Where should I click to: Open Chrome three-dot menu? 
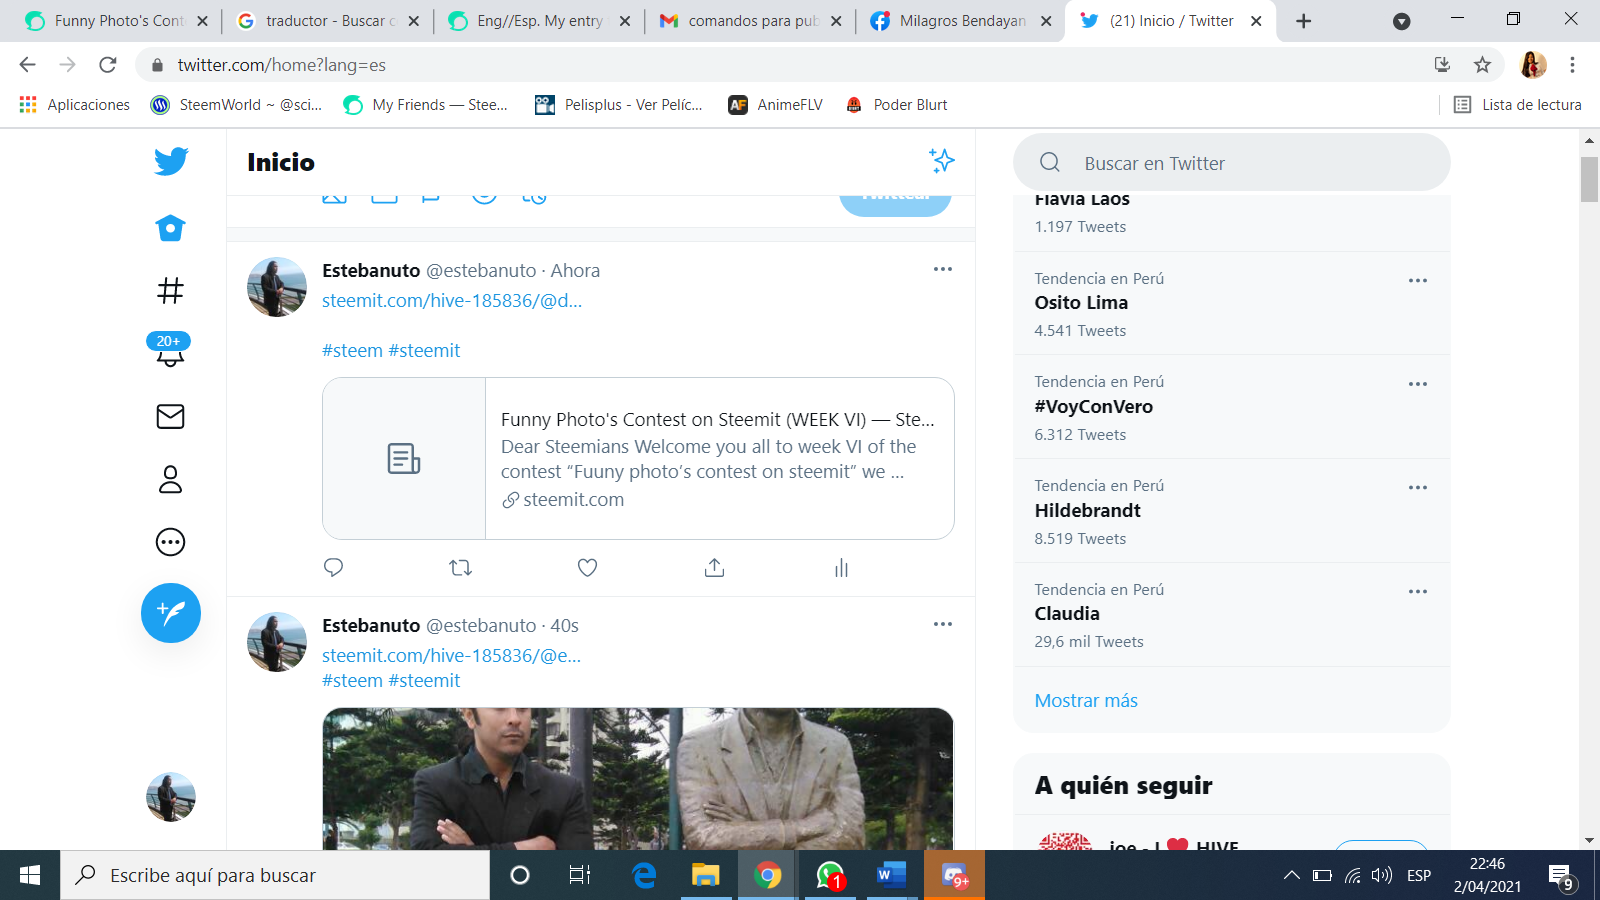(1572, 65)
